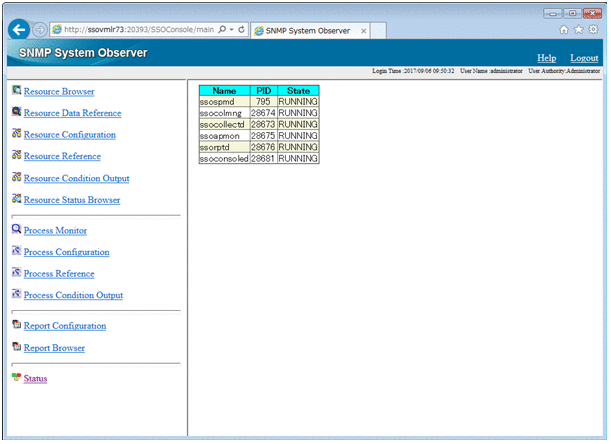The width and height of the screenshot is (611, 444).
Task: Click the Logout link
Action: 584,58
